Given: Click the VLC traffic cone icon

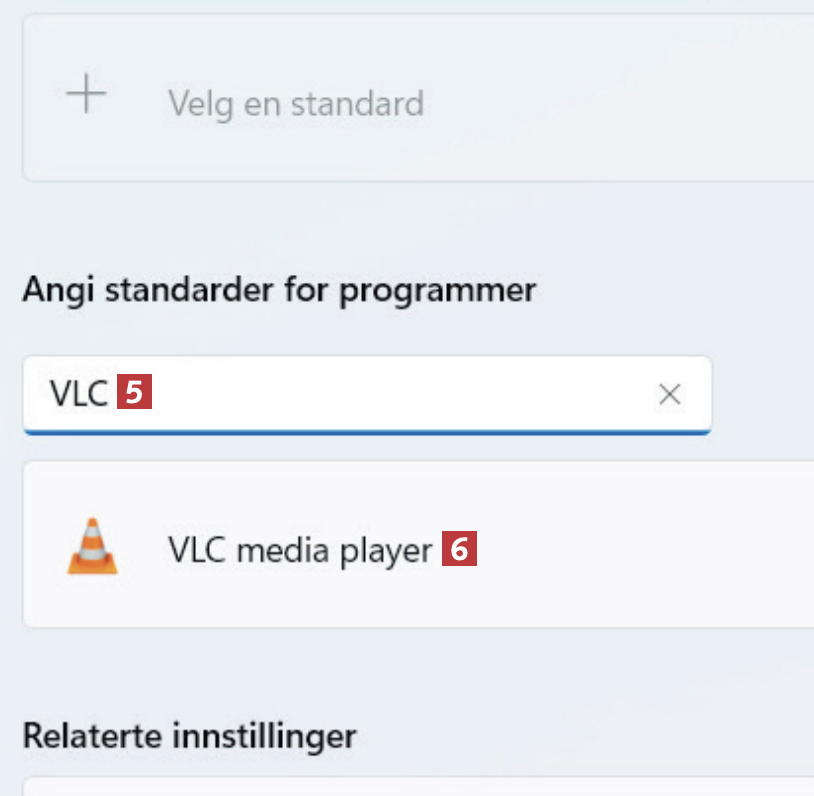Looking at the screenshot, I should click(x=92, y=547).
